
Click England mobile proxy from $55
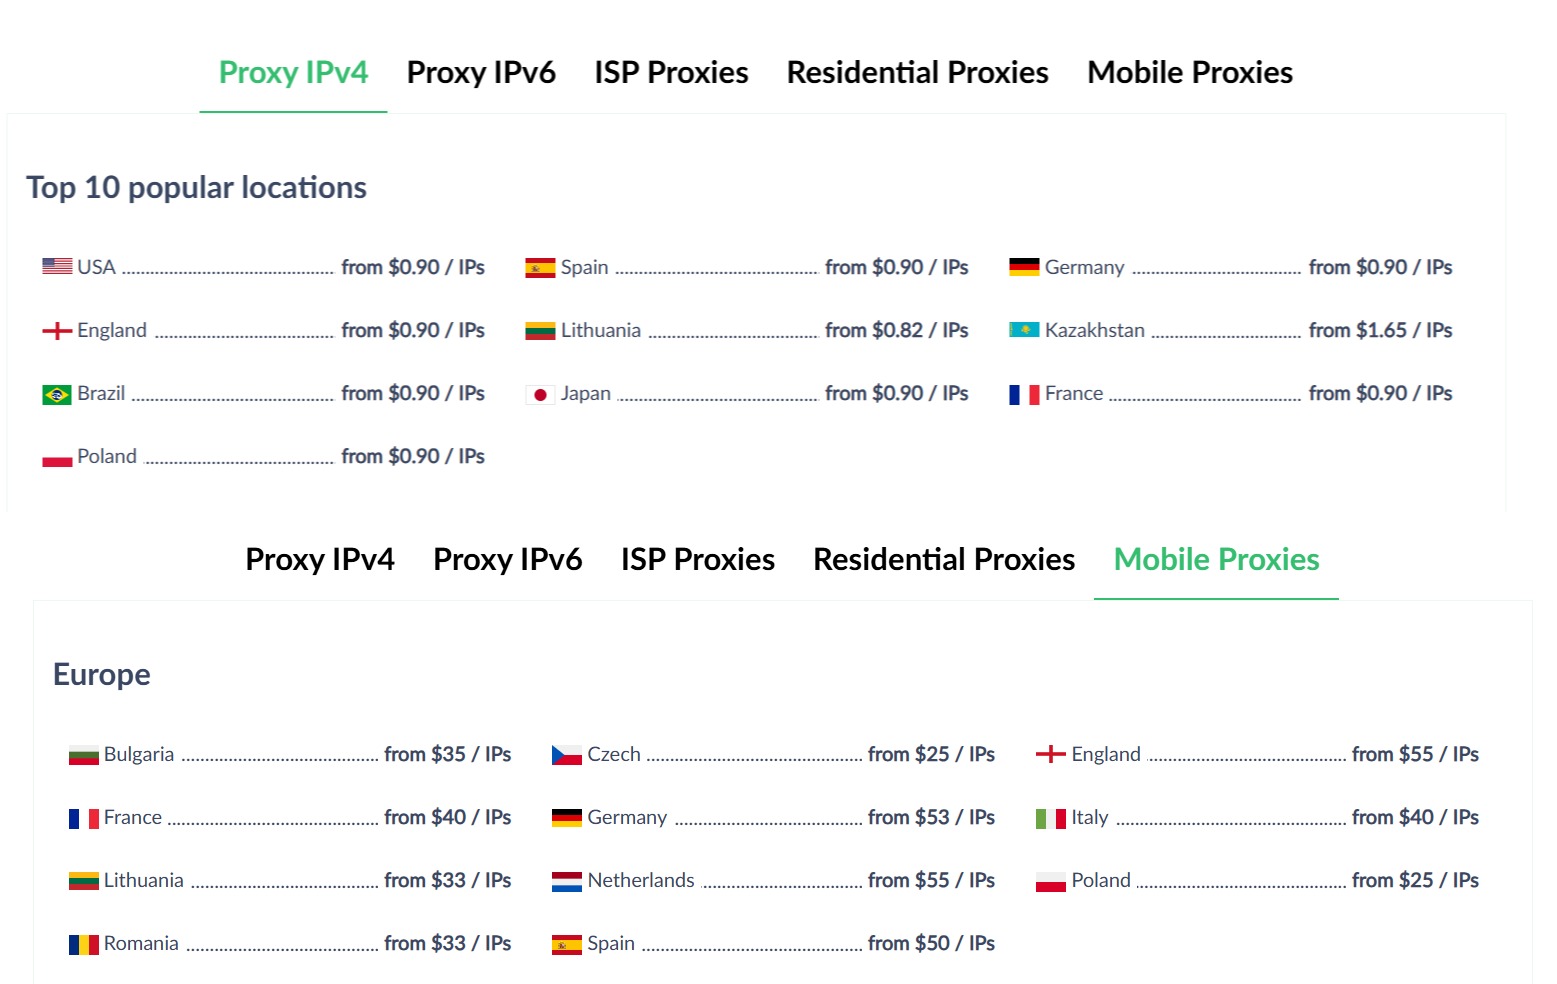click(1258, 754)
